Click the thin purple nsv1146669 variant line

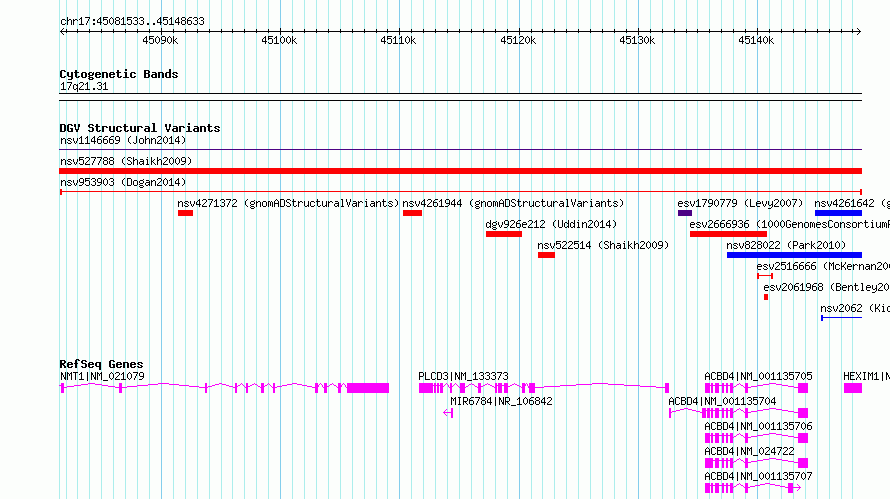click(x=460, y=149)
